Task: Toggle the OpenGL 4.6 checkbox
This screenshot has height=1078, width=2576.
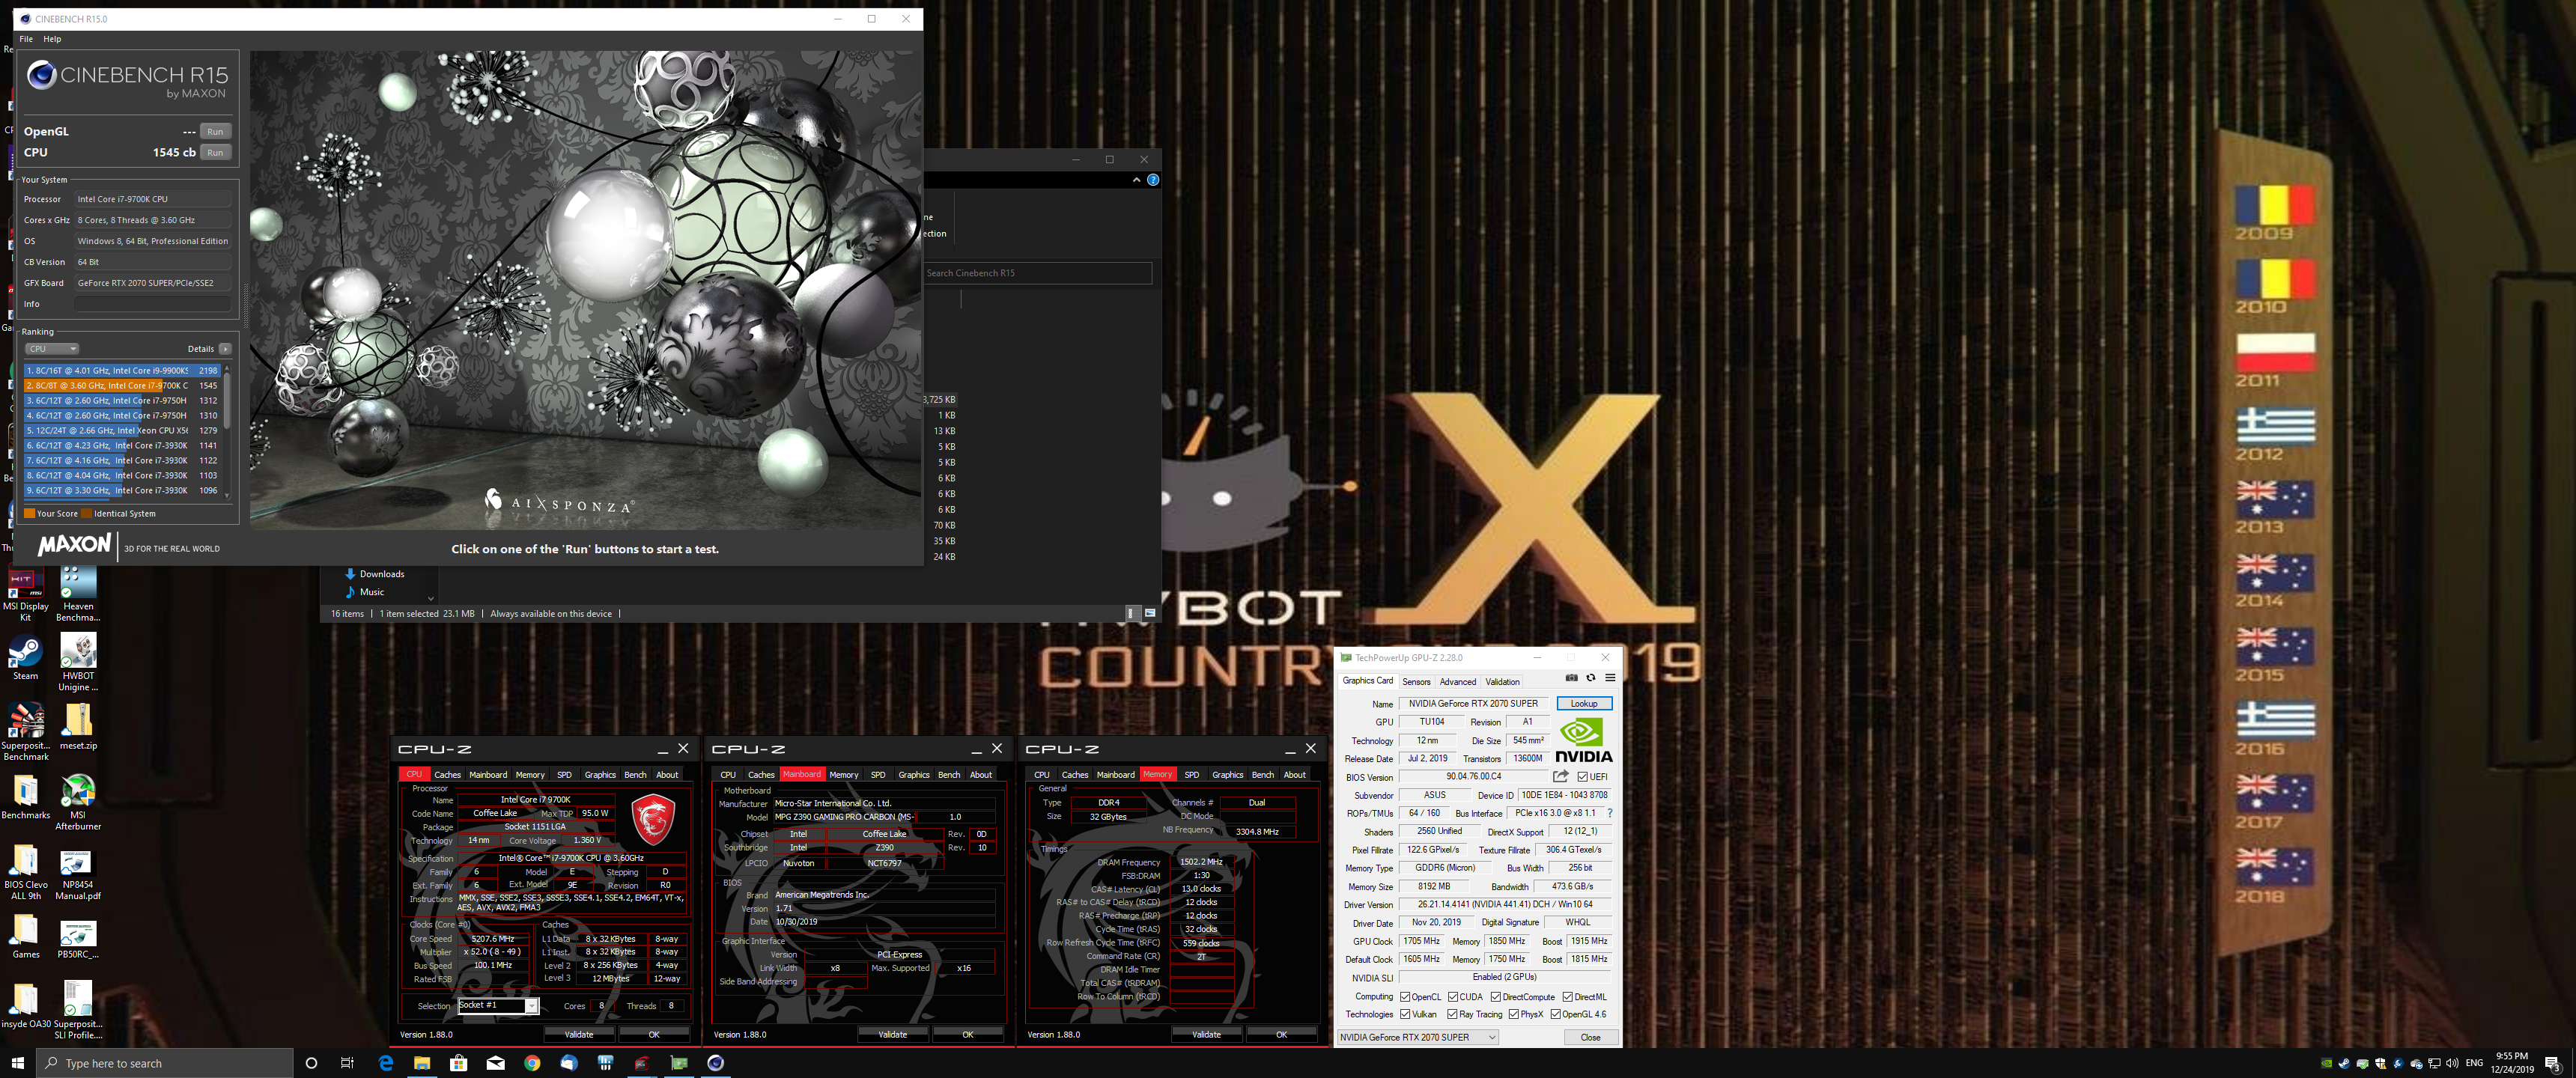Action: (x=1555, y=1014)
